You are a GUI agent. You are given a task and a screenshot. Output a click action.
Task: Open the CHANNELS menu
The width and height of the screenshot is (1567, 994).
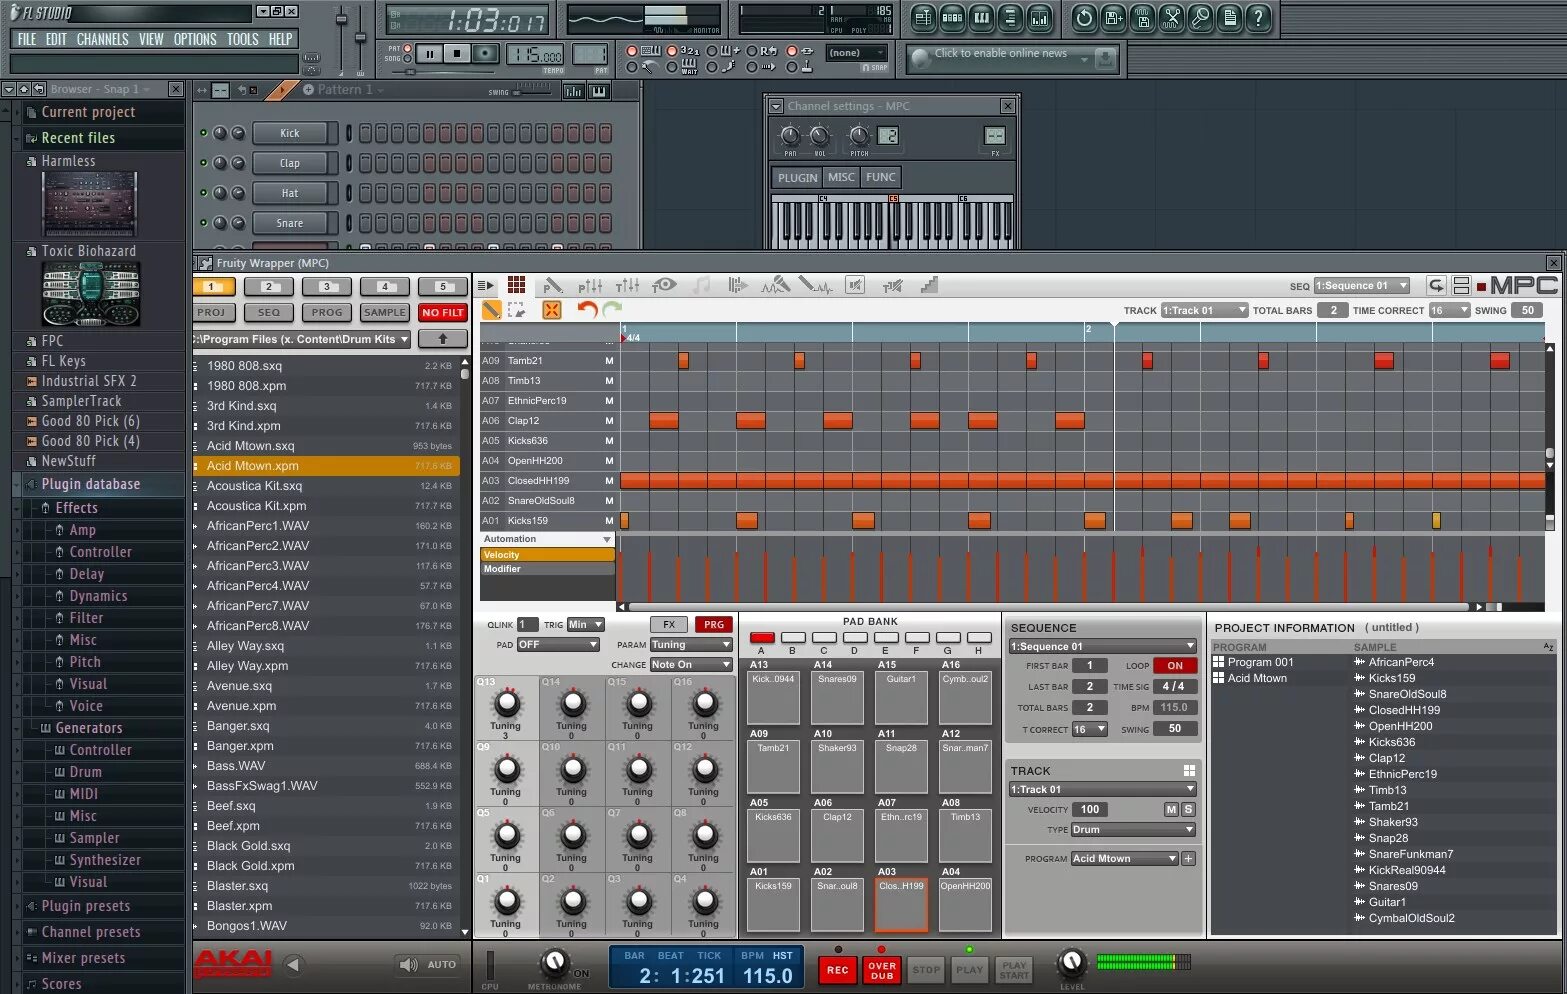coord(102,39)
